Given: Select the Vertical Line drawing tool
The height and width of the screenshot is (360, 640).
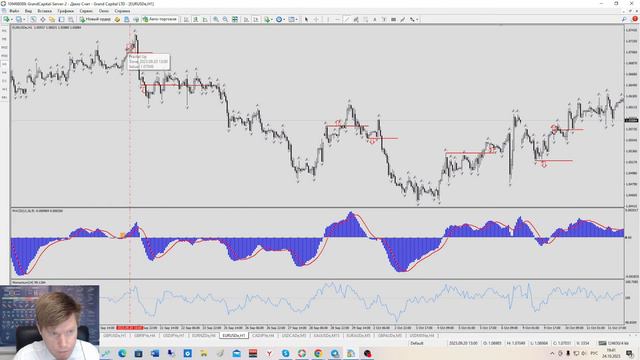Looking at the screenshot, I should coord(328,19).
